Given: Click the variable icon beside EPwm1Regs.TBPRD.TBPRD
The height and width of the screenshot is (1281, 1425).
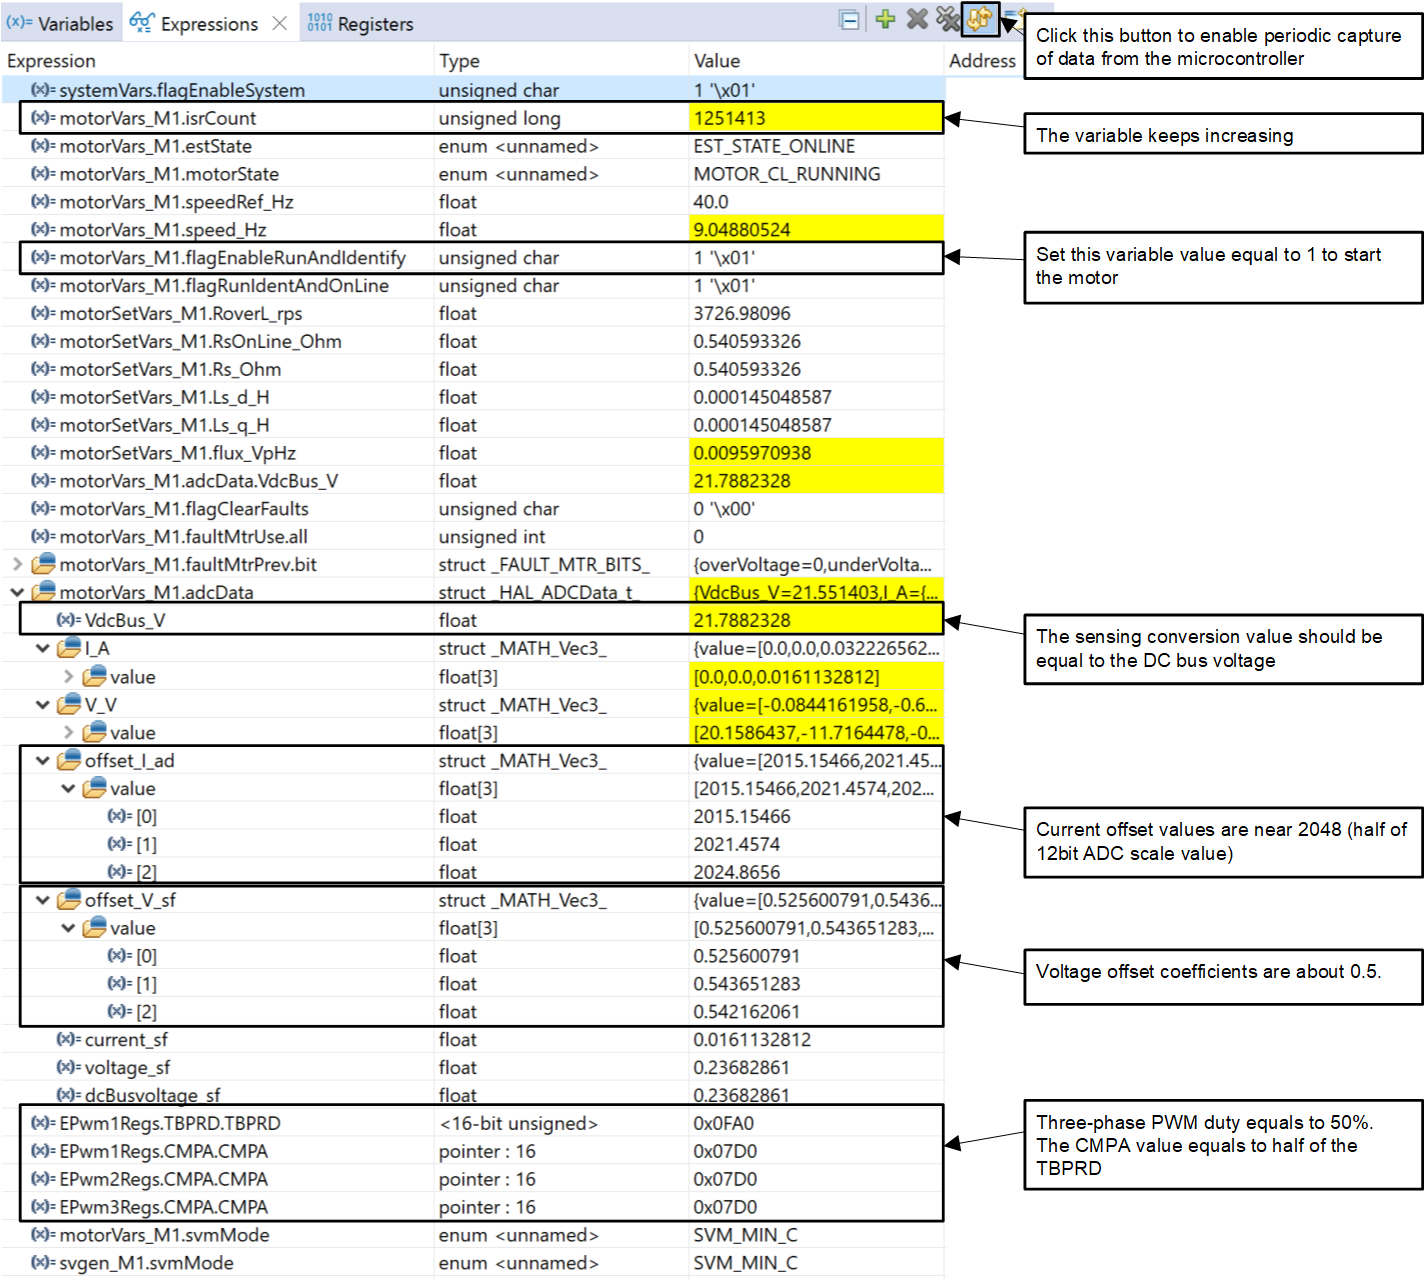Looking at the screenshot, I should pyautogui.click(x=43, y=1124).
